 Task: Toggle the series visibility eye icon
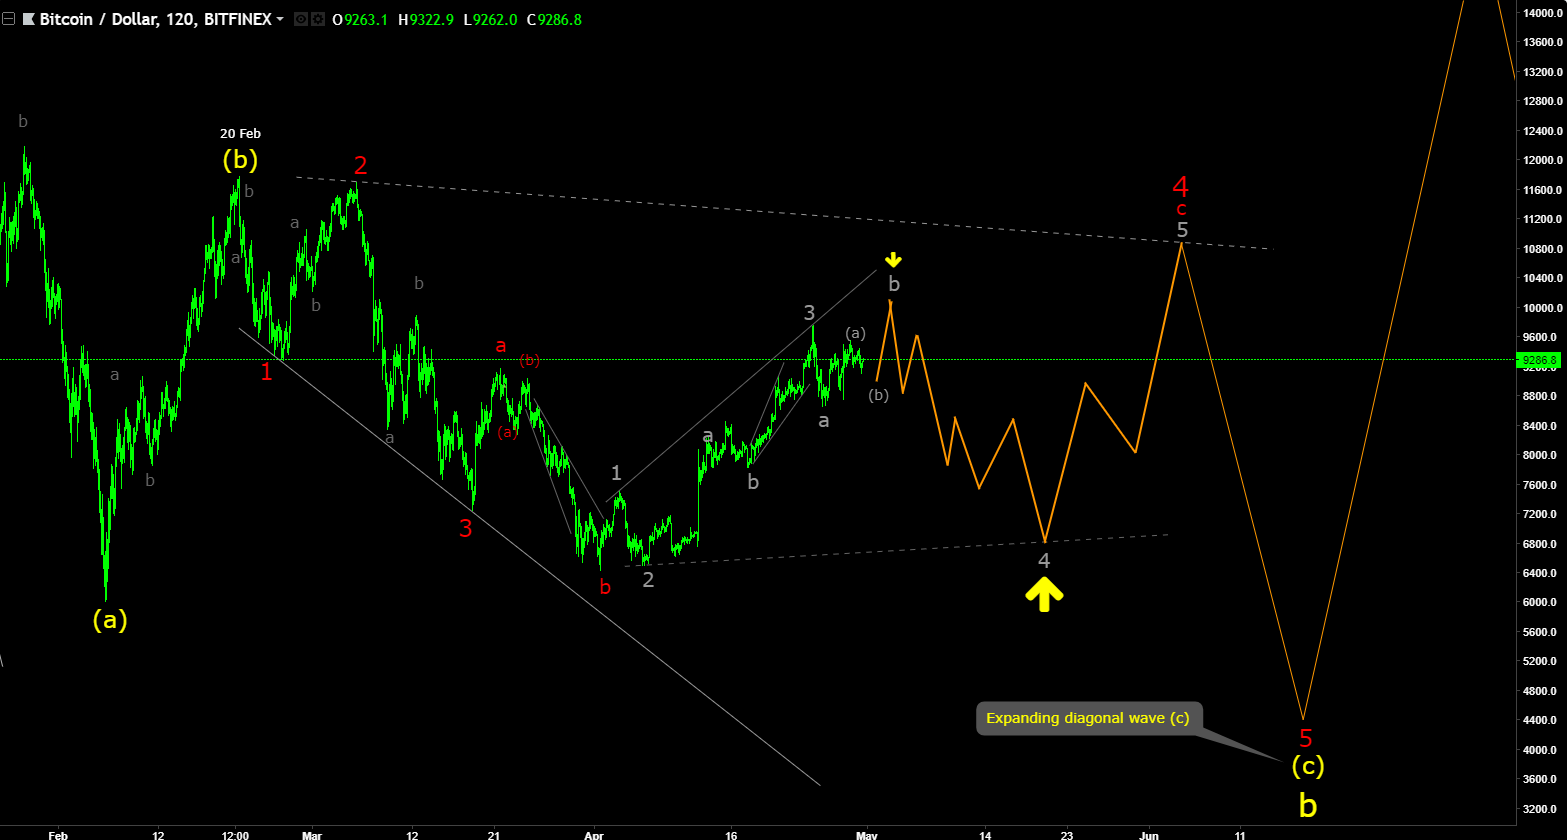click(x=300, y=19)
